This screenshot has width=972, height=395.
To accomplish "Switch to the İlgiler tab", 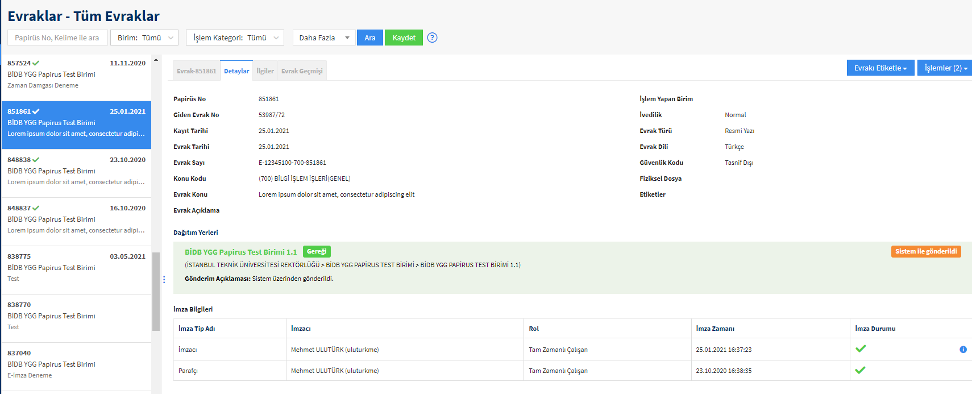I will tap(265, 71).
